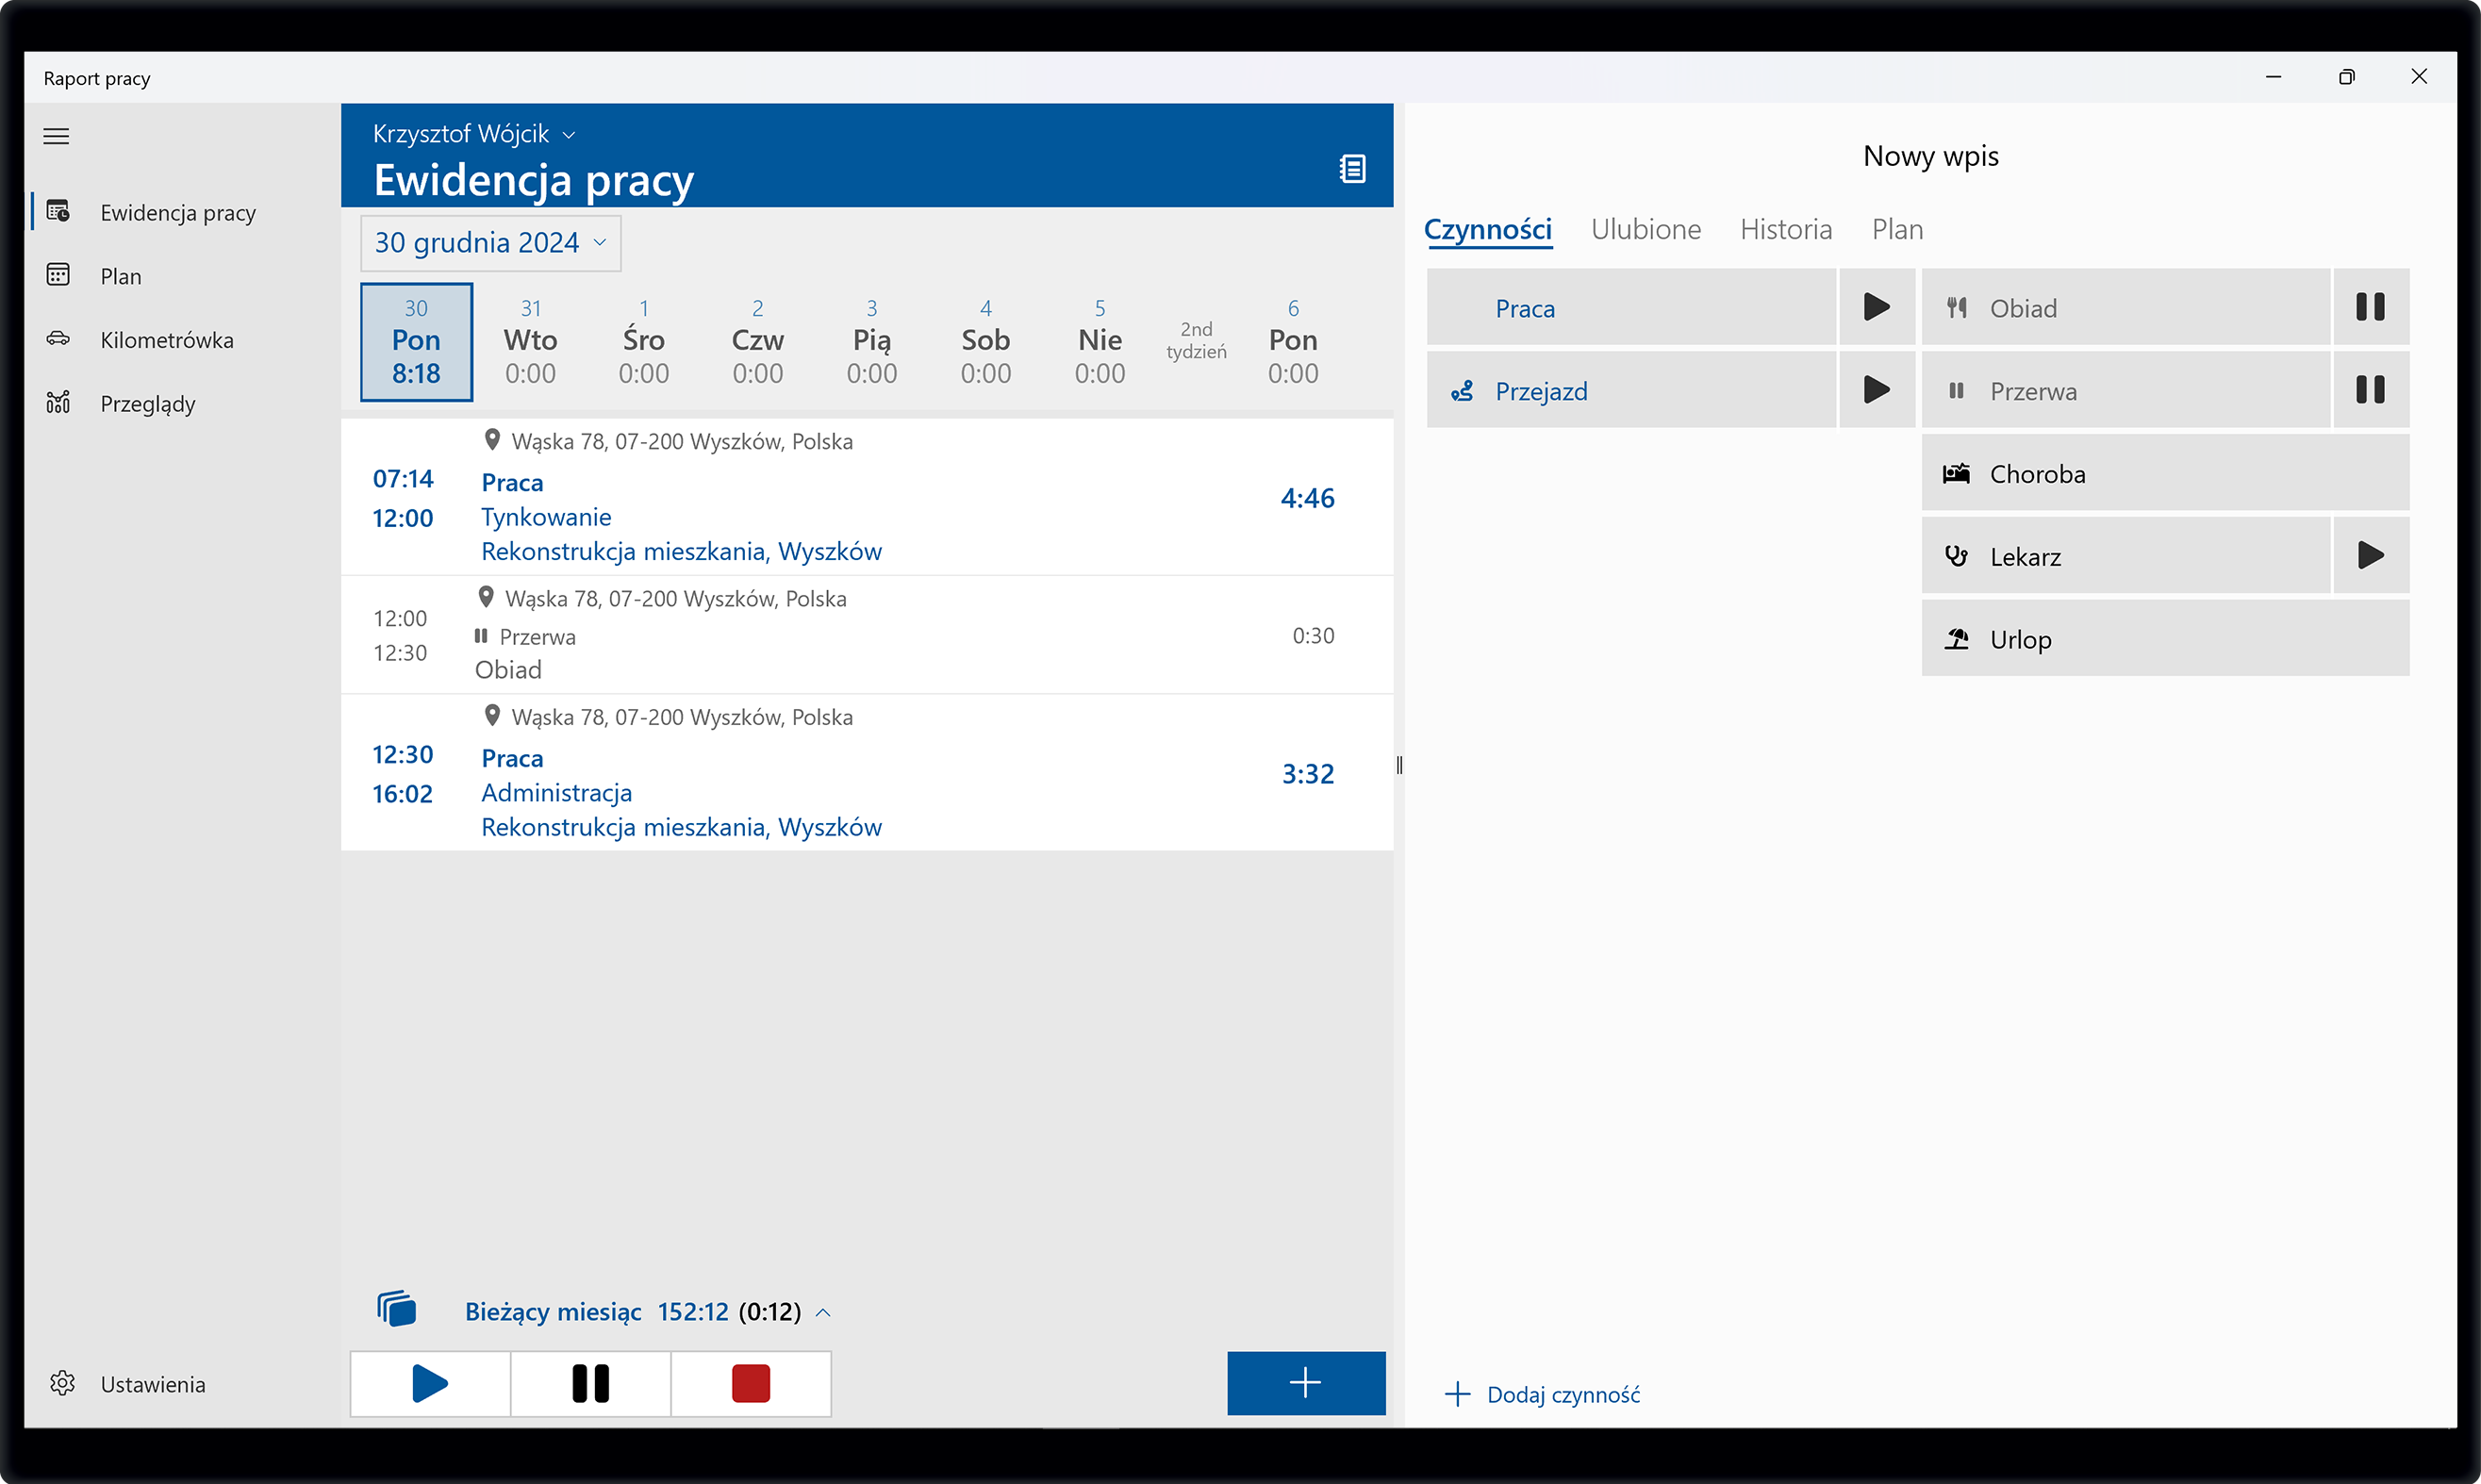Start the Przejazd activity timer
The width and height of the screenshot is (2481, 1484).
[1876, 390]
